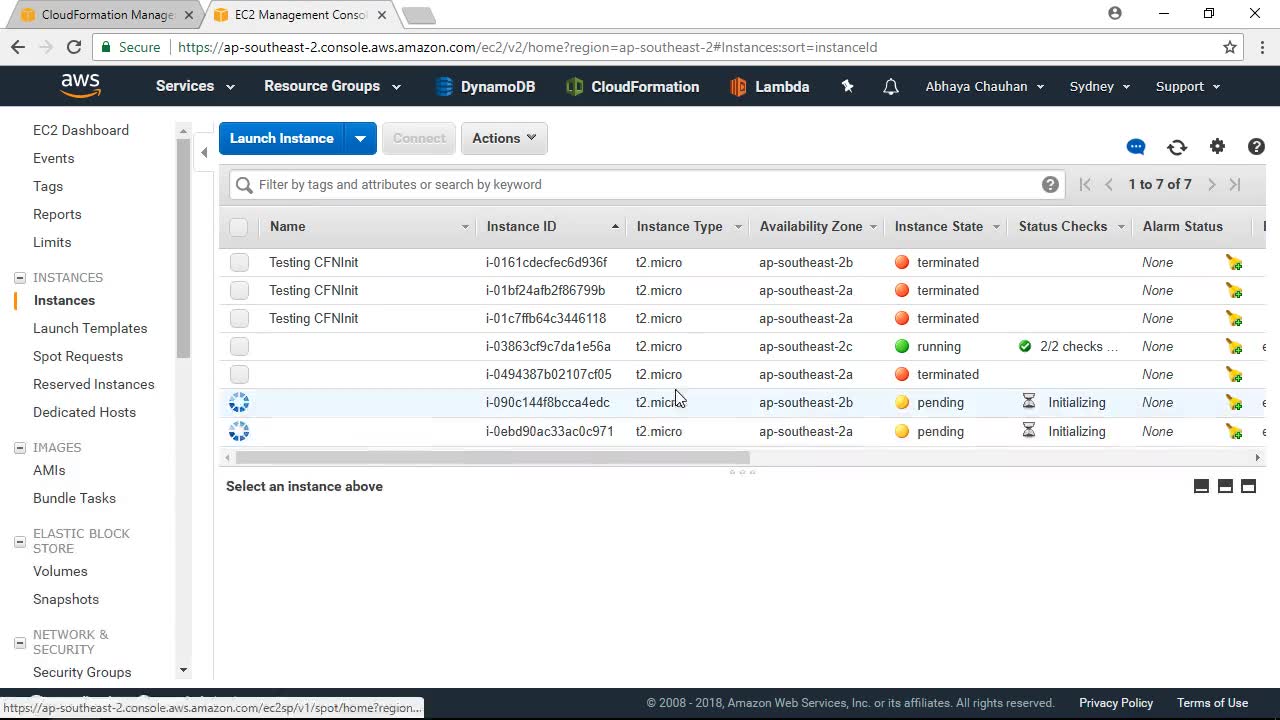Image resolution: width=1280 pixels, height=720 pixels.
Task: Go to the first page of results
Action: tap(1085, 184)
